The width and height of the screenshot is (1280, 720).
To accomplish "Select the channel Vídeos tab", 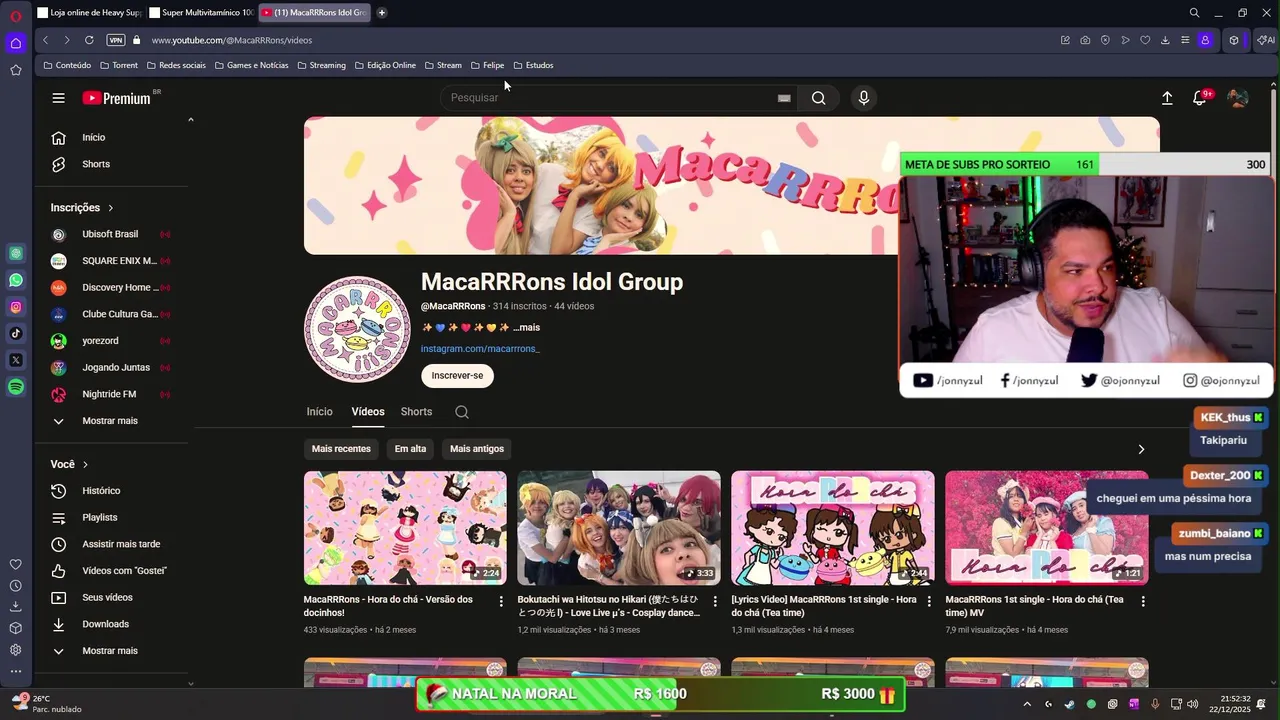I will [x=368, y=412].
